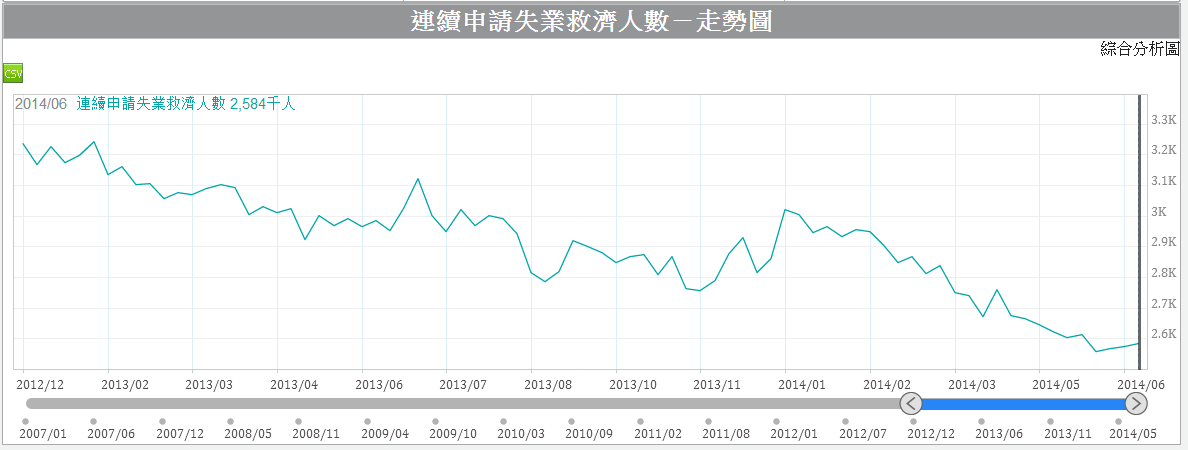
Task: Click the 2012/12 x-axis label on chart
Action: [40, 384]
